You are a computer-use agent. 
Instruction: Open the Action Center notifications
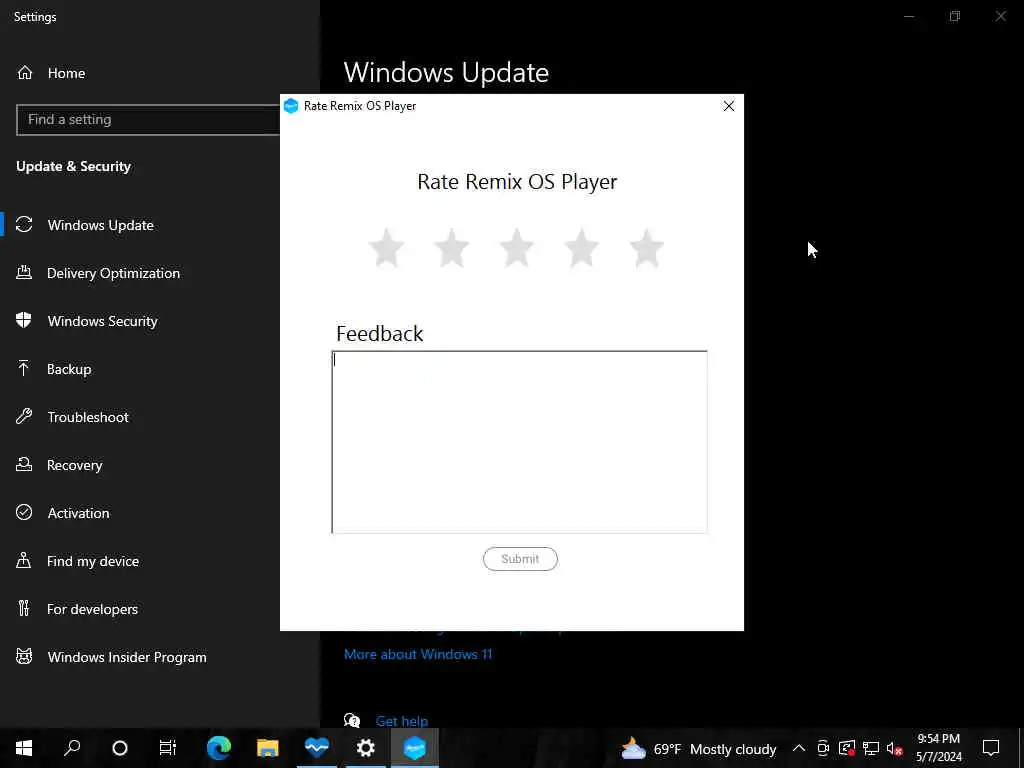(x=991, y=748)
